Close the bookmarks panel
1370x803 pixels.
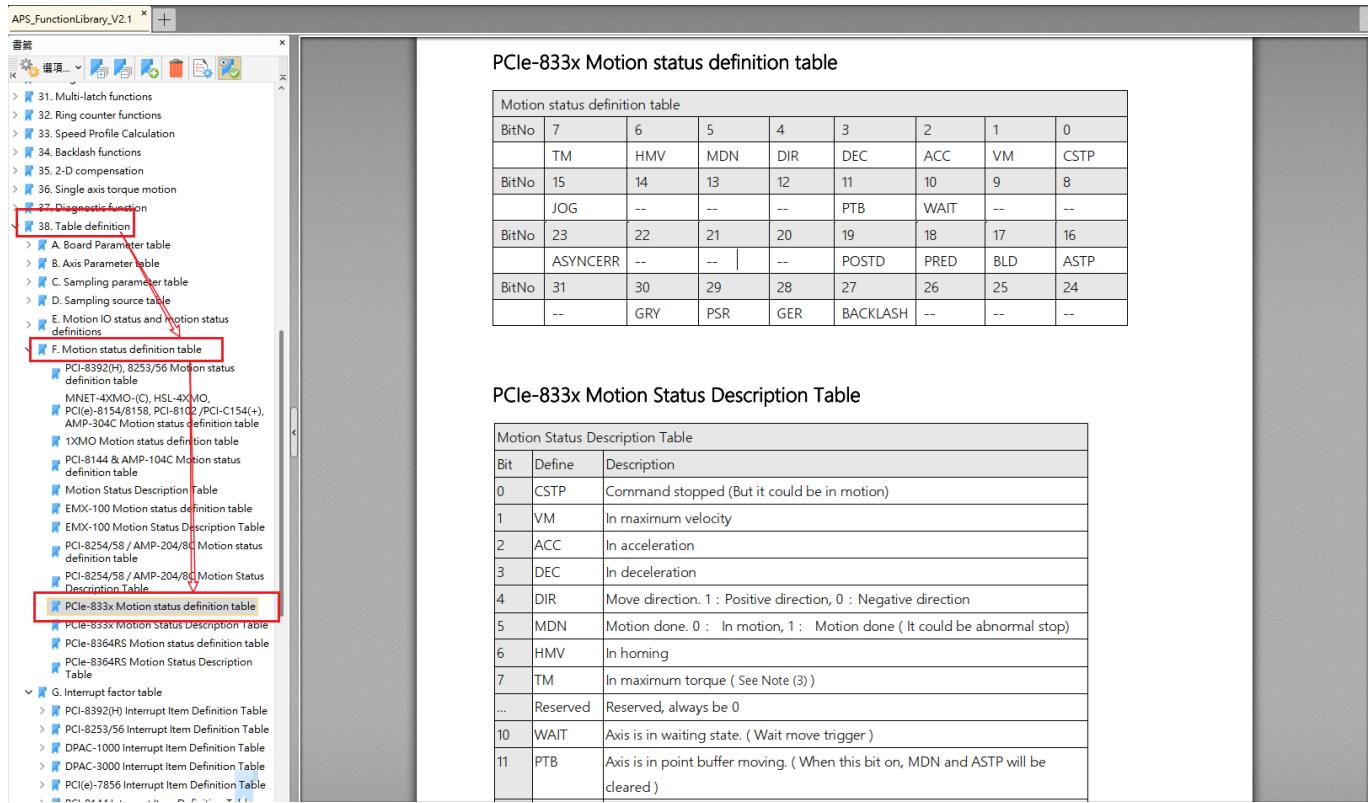pos(283,43)
